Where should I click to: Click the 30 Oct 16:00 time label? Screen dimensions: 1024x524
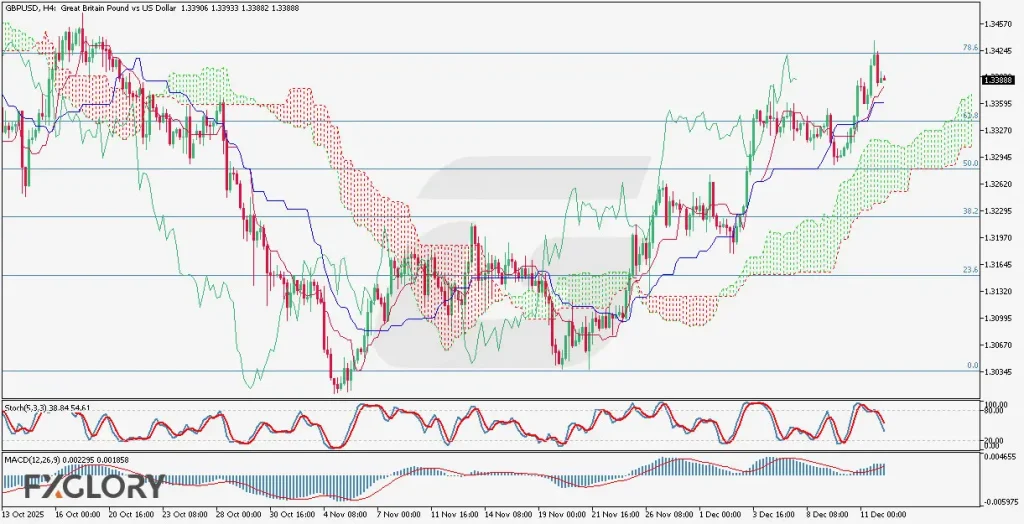point(293,515)
